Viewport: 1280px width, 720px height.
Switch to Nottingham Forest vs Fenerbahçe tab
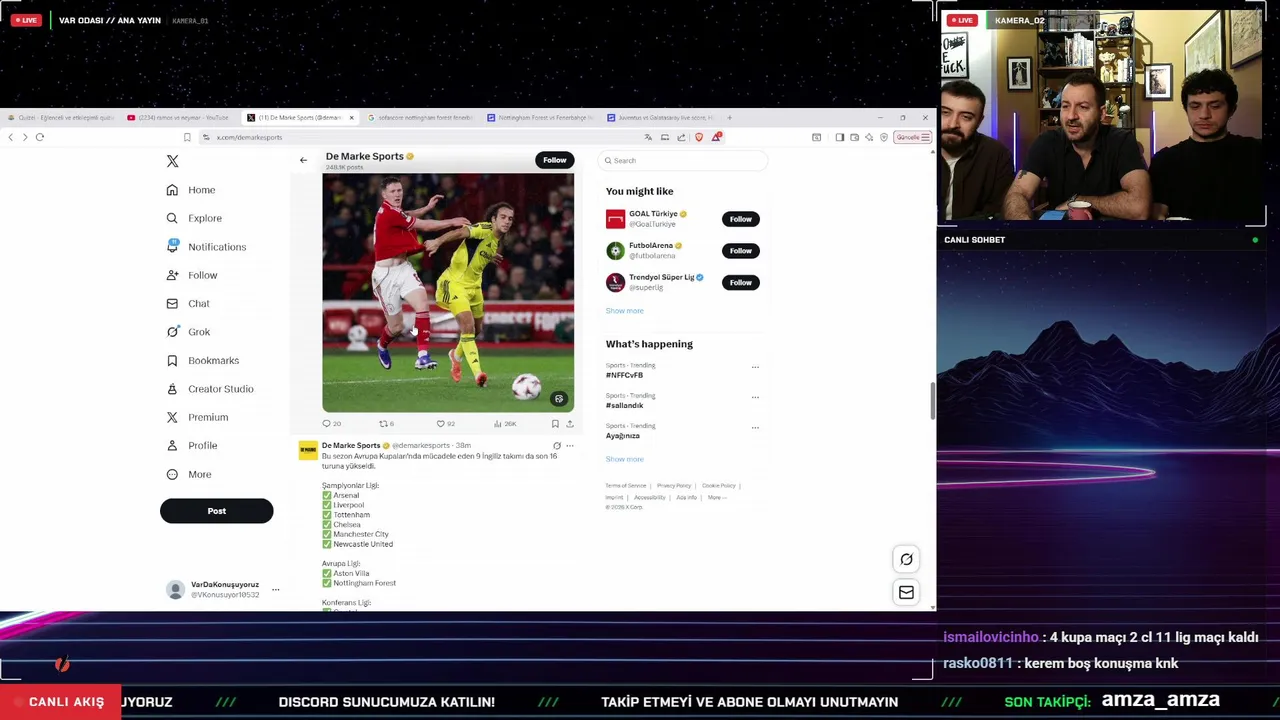click(540, 118)
